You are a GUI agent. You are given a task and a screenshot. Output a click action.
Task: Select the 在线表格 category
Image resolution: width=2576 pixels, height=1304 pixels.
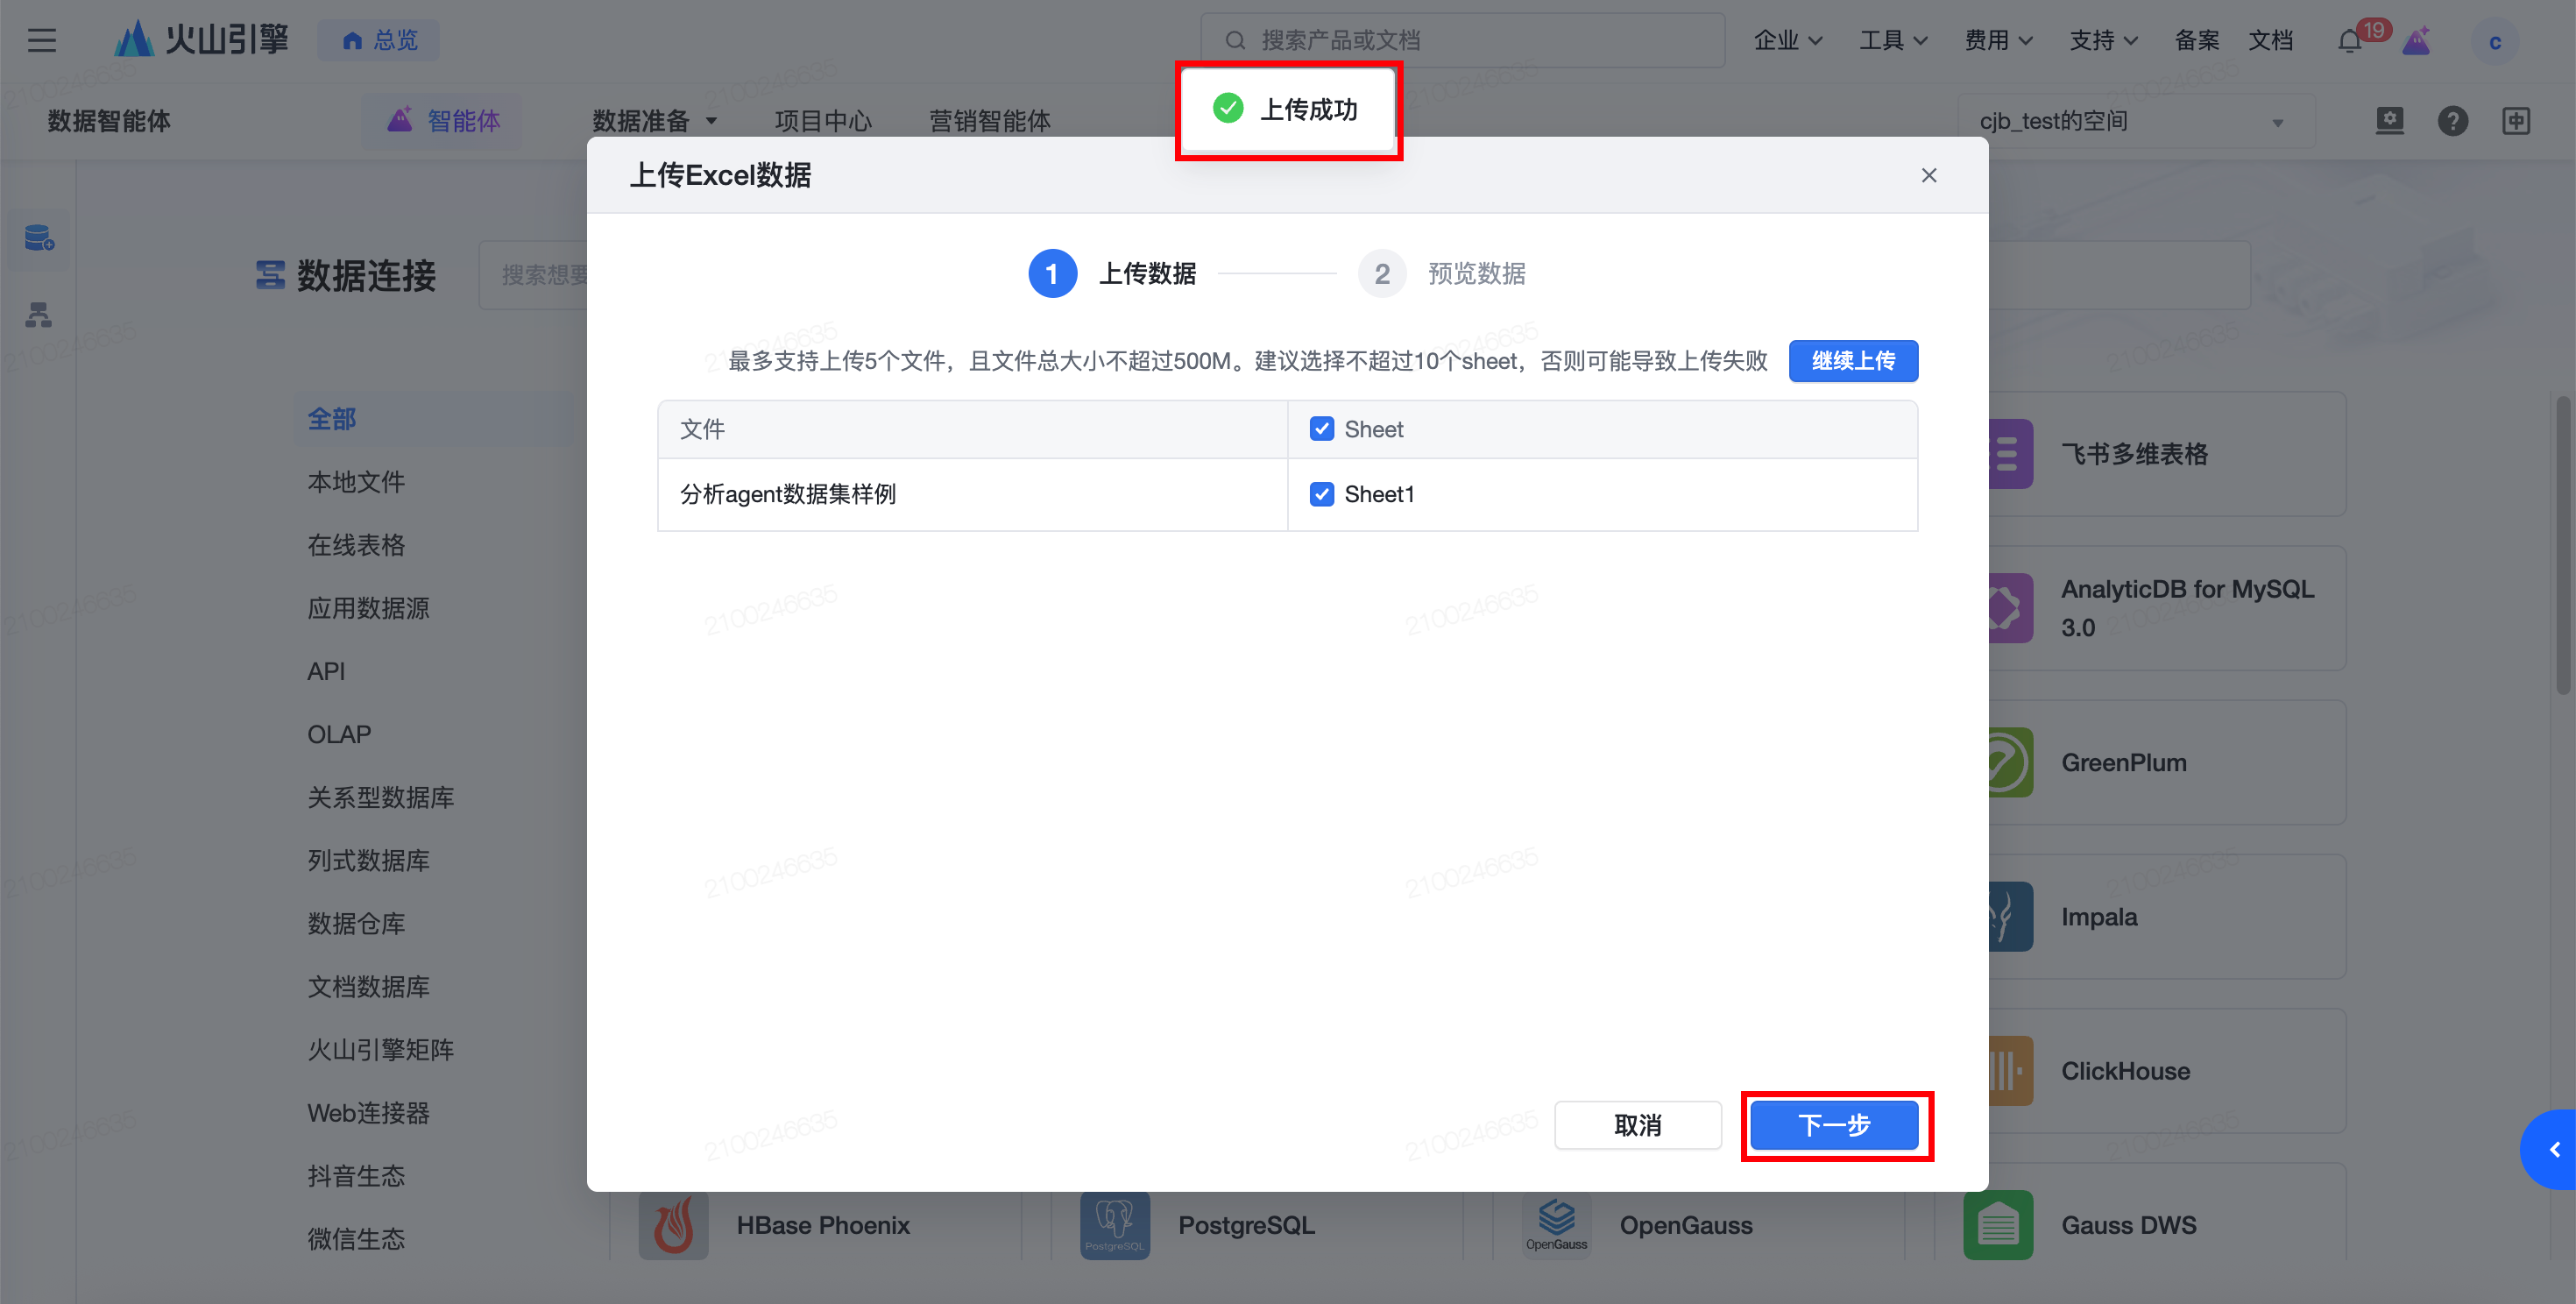point(355,545)
